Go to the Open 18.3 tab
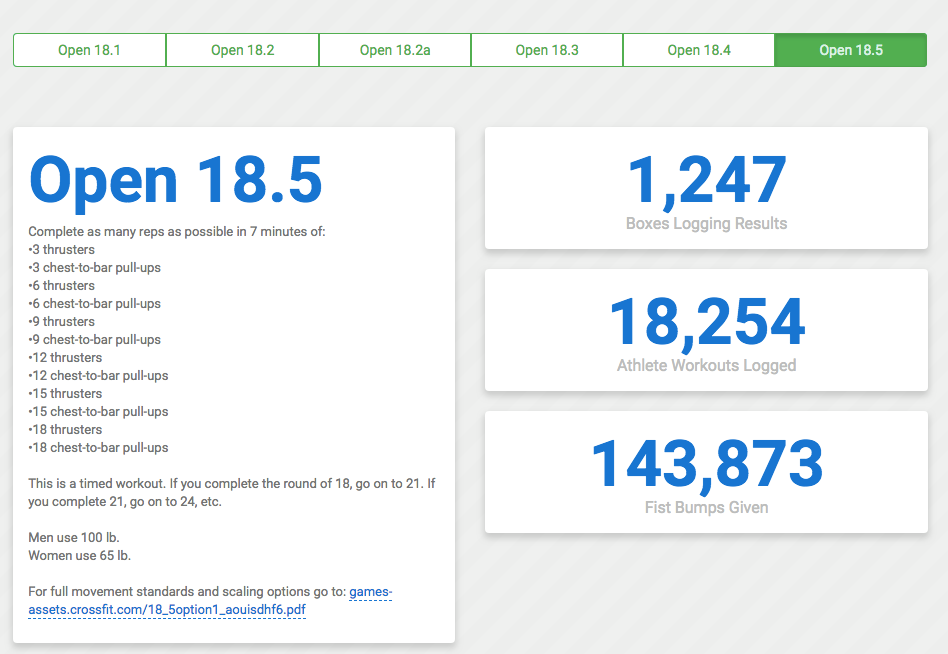The width and height of the screenshot is (948, 654). [x=547, y=50]
